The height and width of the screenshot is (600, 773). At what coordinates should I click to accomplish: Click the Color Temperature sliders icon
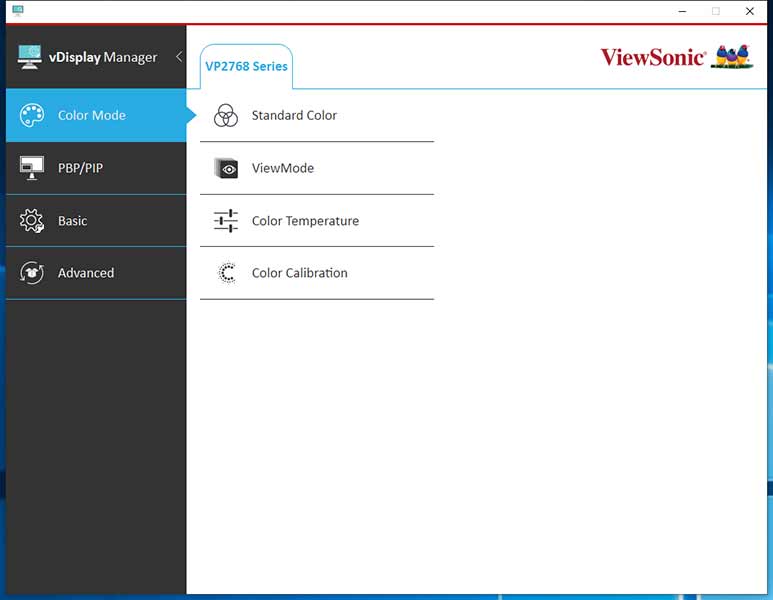click(226, 221)
